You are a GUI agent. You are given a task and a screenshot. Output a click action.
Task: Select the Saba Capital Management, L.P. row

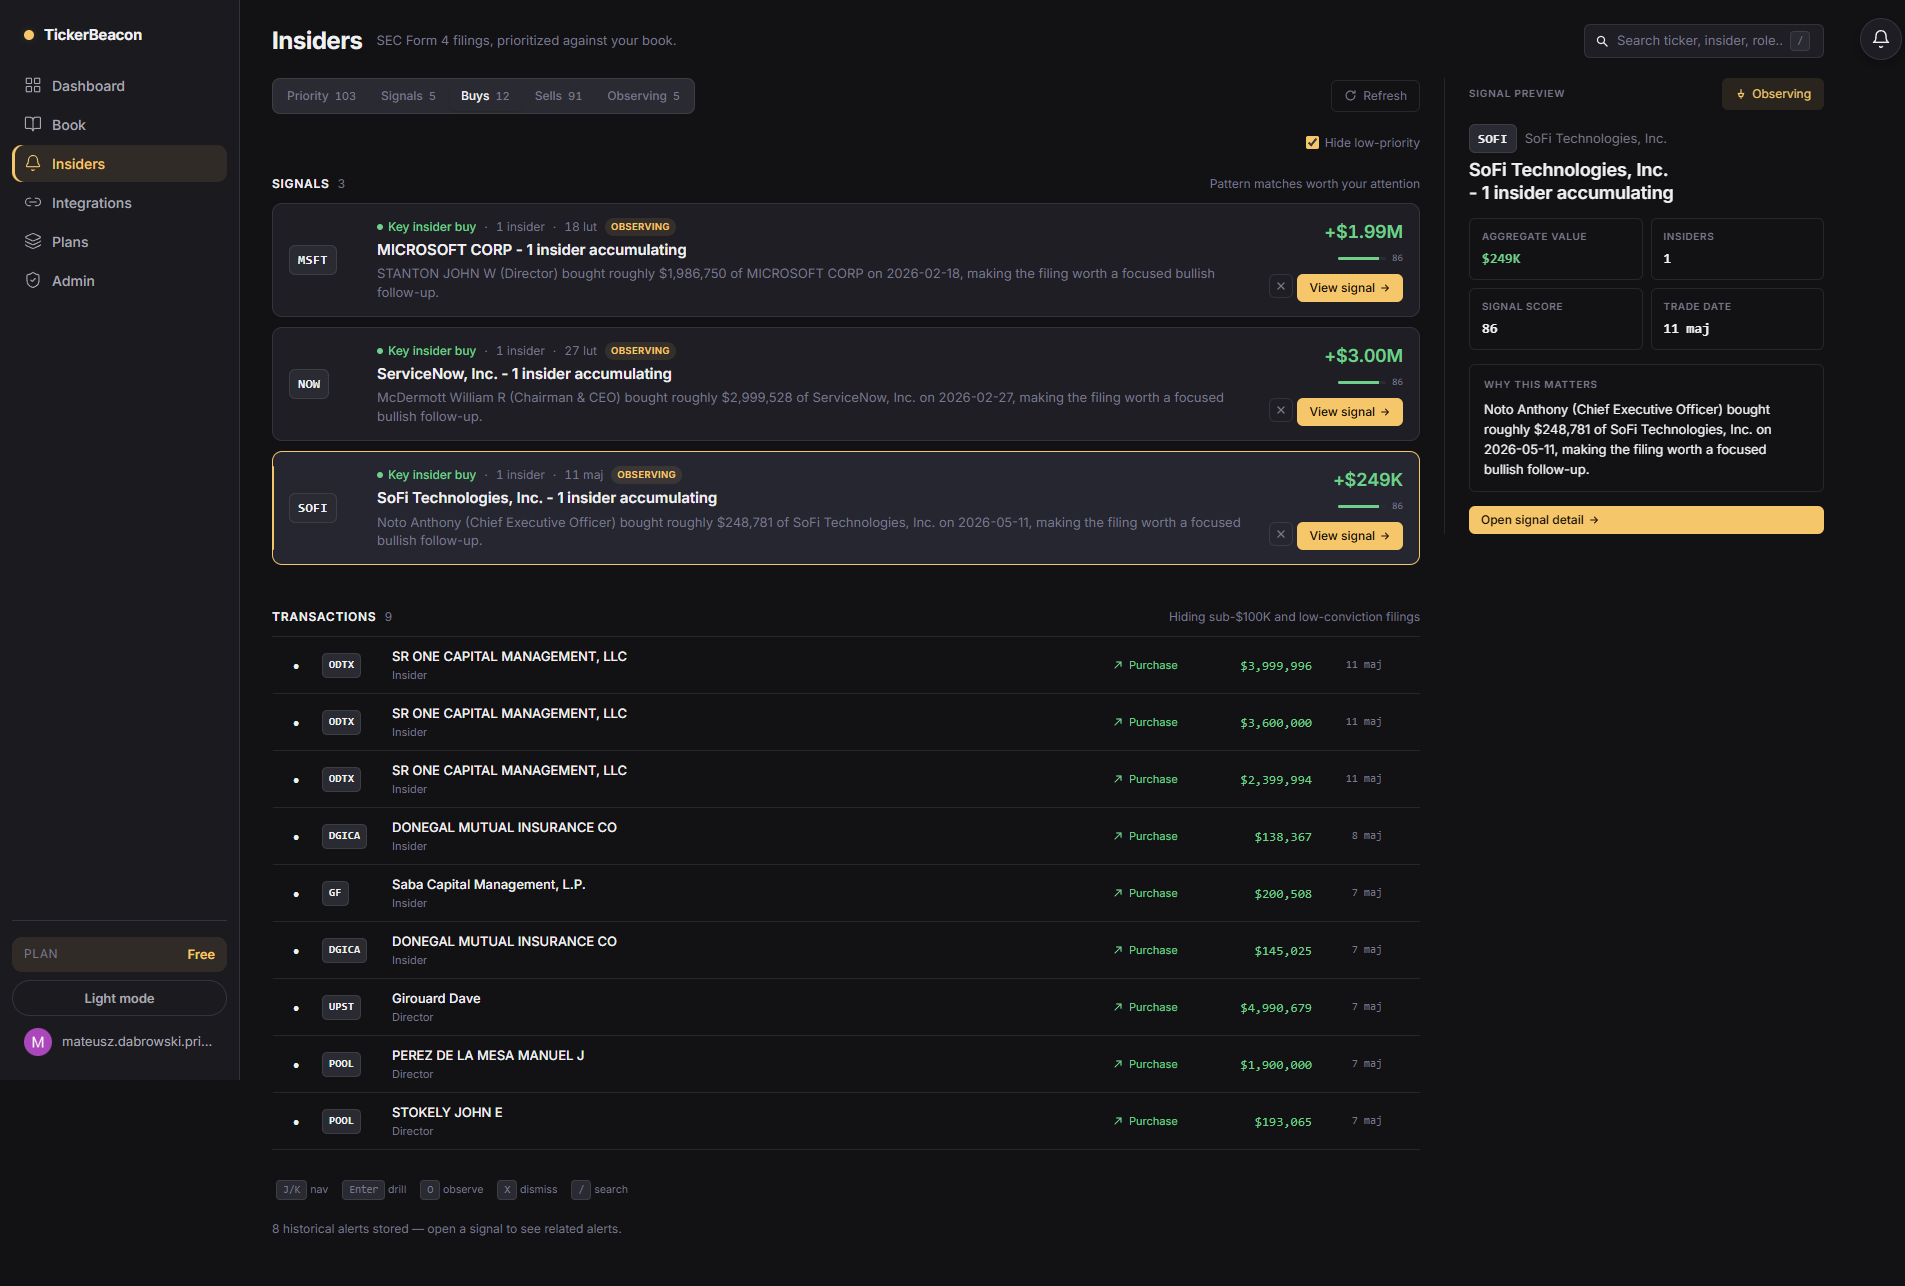(x=846, y=893)
